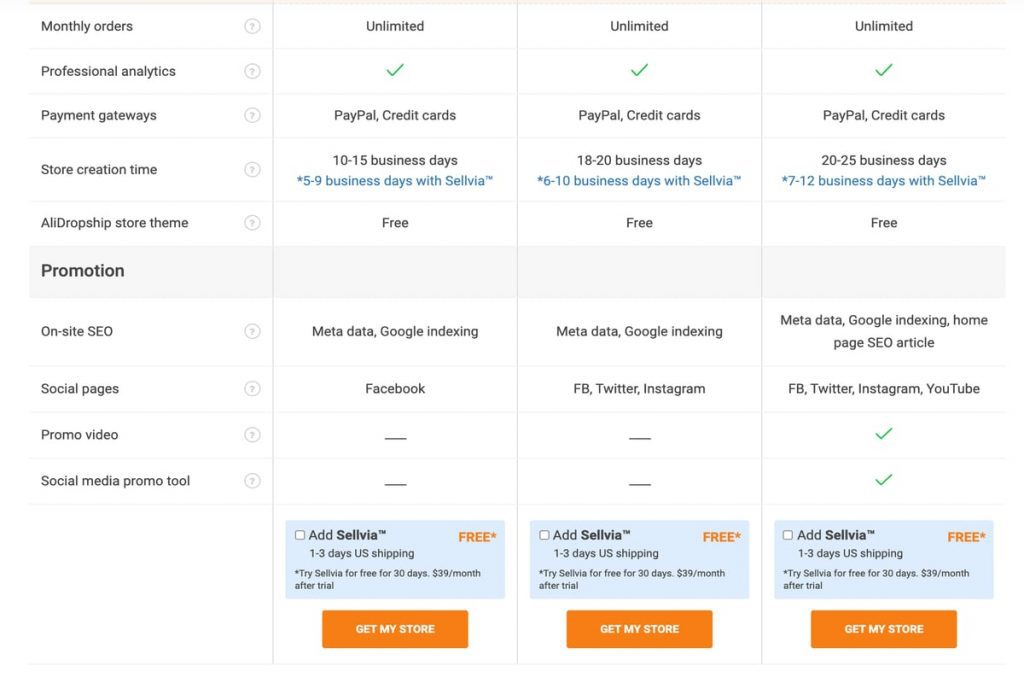Open the Social pages help icon
This screenshot has width=1024, height=683.
[254, 388]
